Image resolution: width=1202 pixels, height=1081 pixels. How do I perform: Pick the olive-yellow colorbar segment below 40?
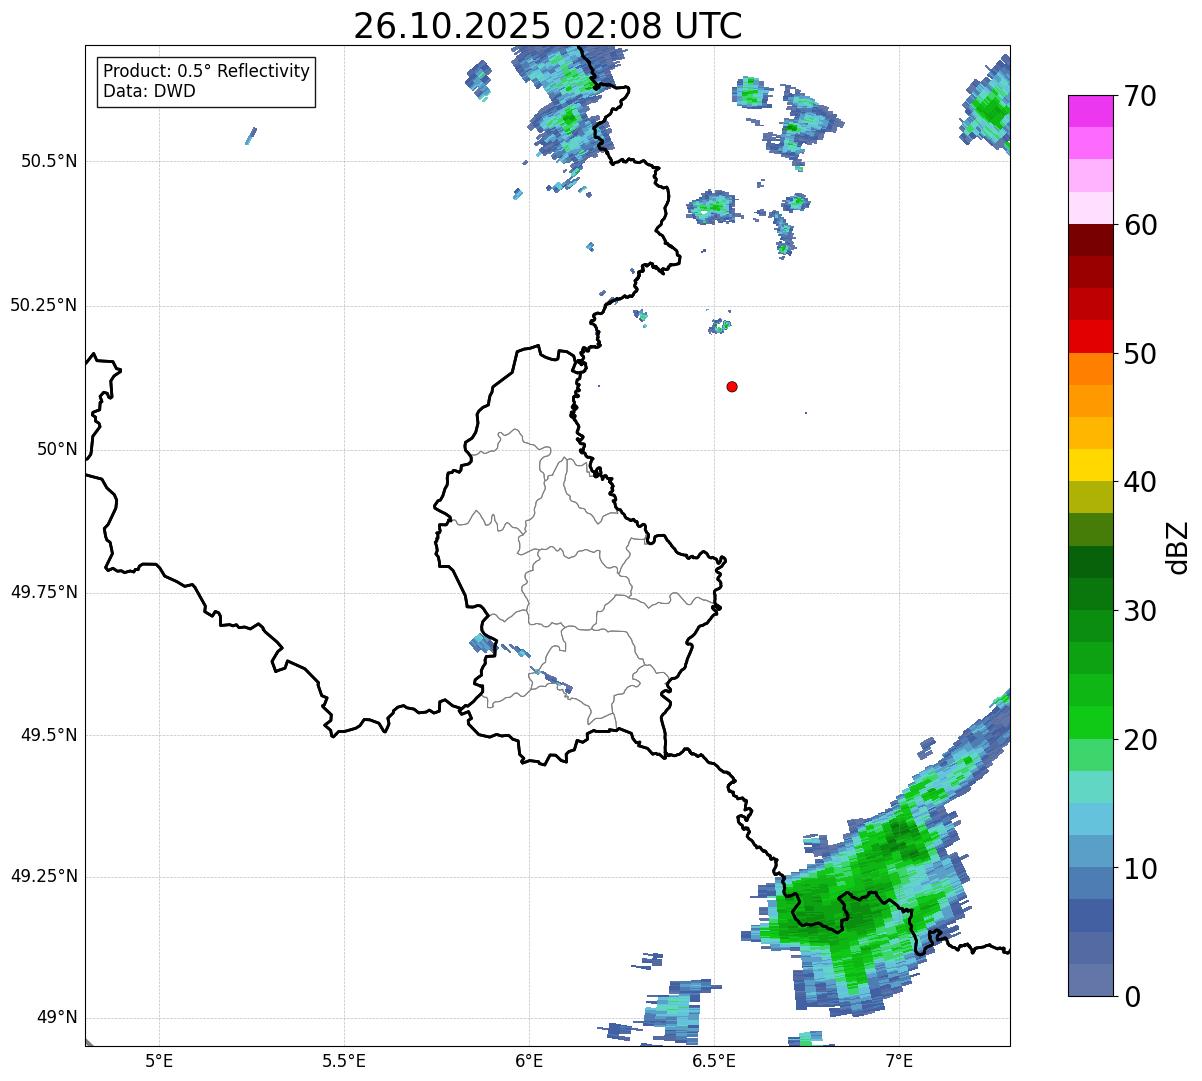[1090, 497]
